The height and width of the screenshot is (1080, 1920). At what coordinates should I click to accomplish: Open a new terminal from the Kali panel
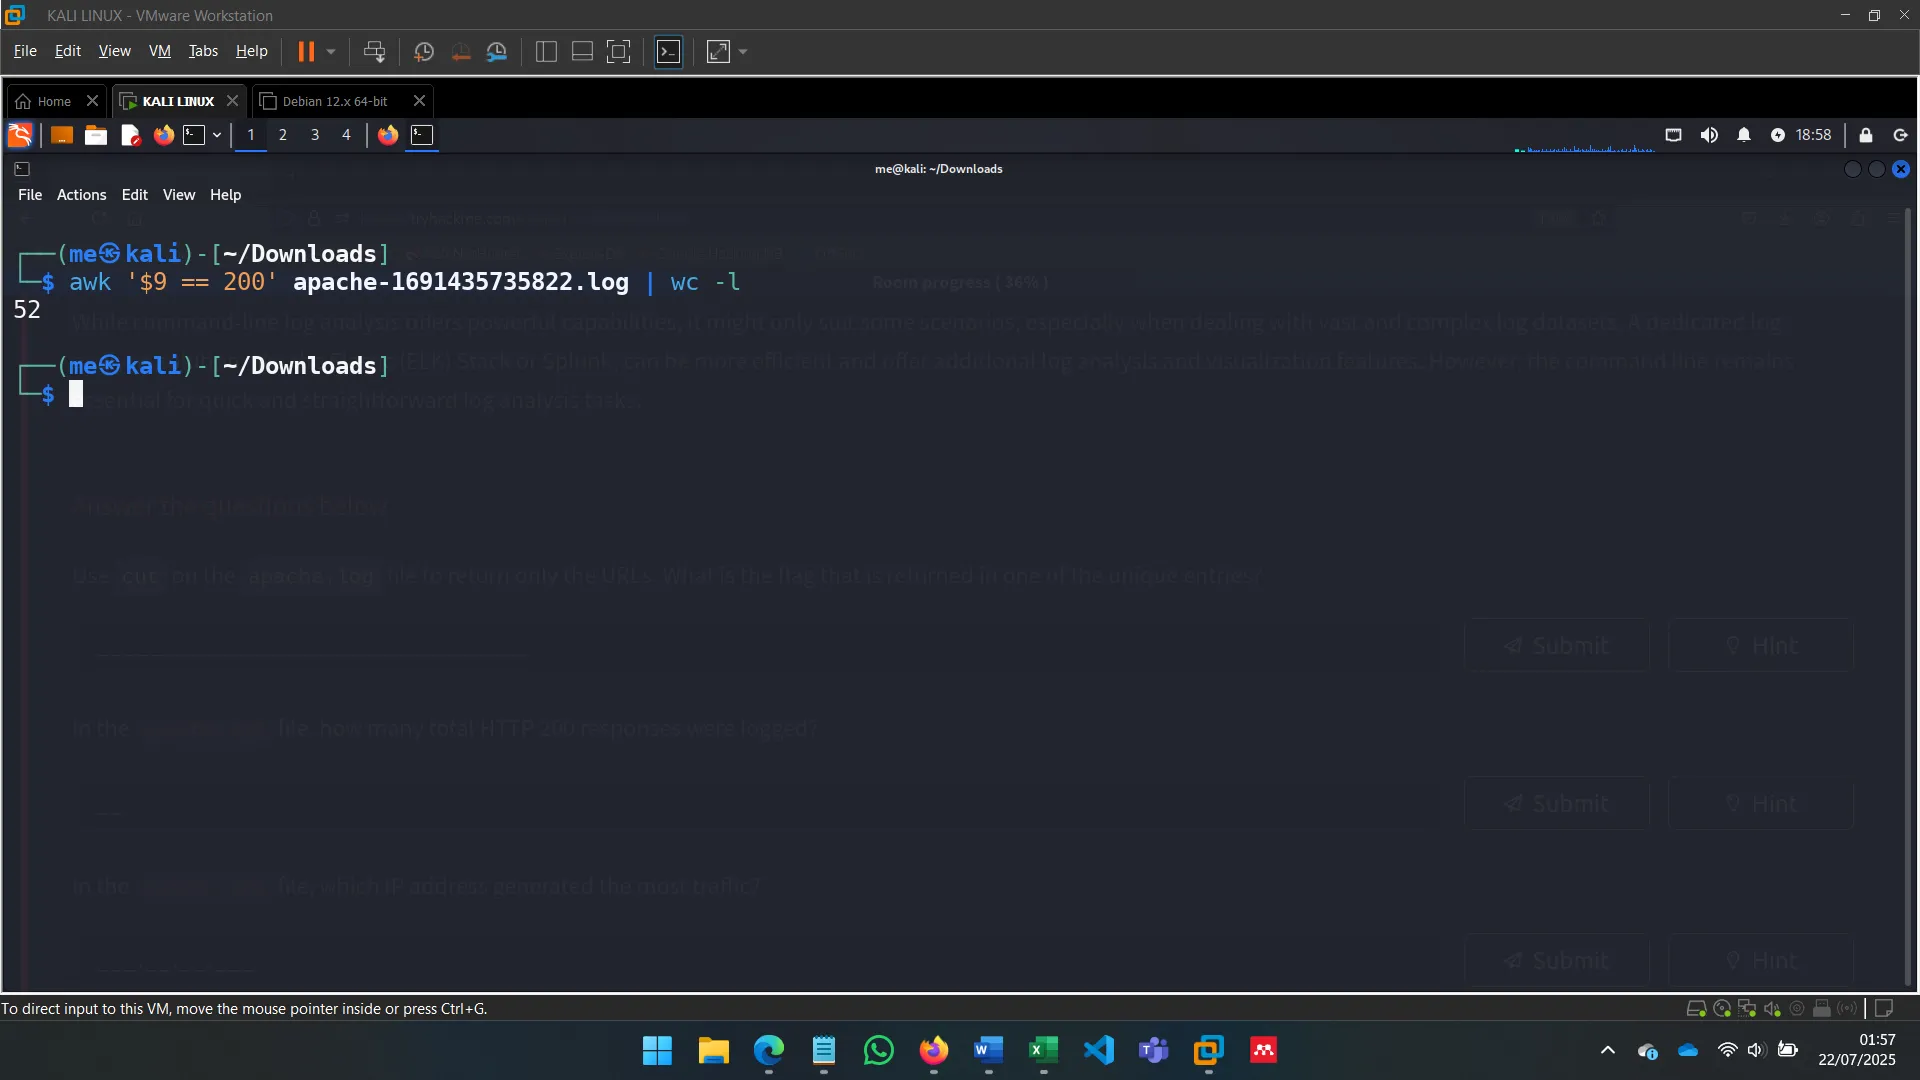click(196, 135)
